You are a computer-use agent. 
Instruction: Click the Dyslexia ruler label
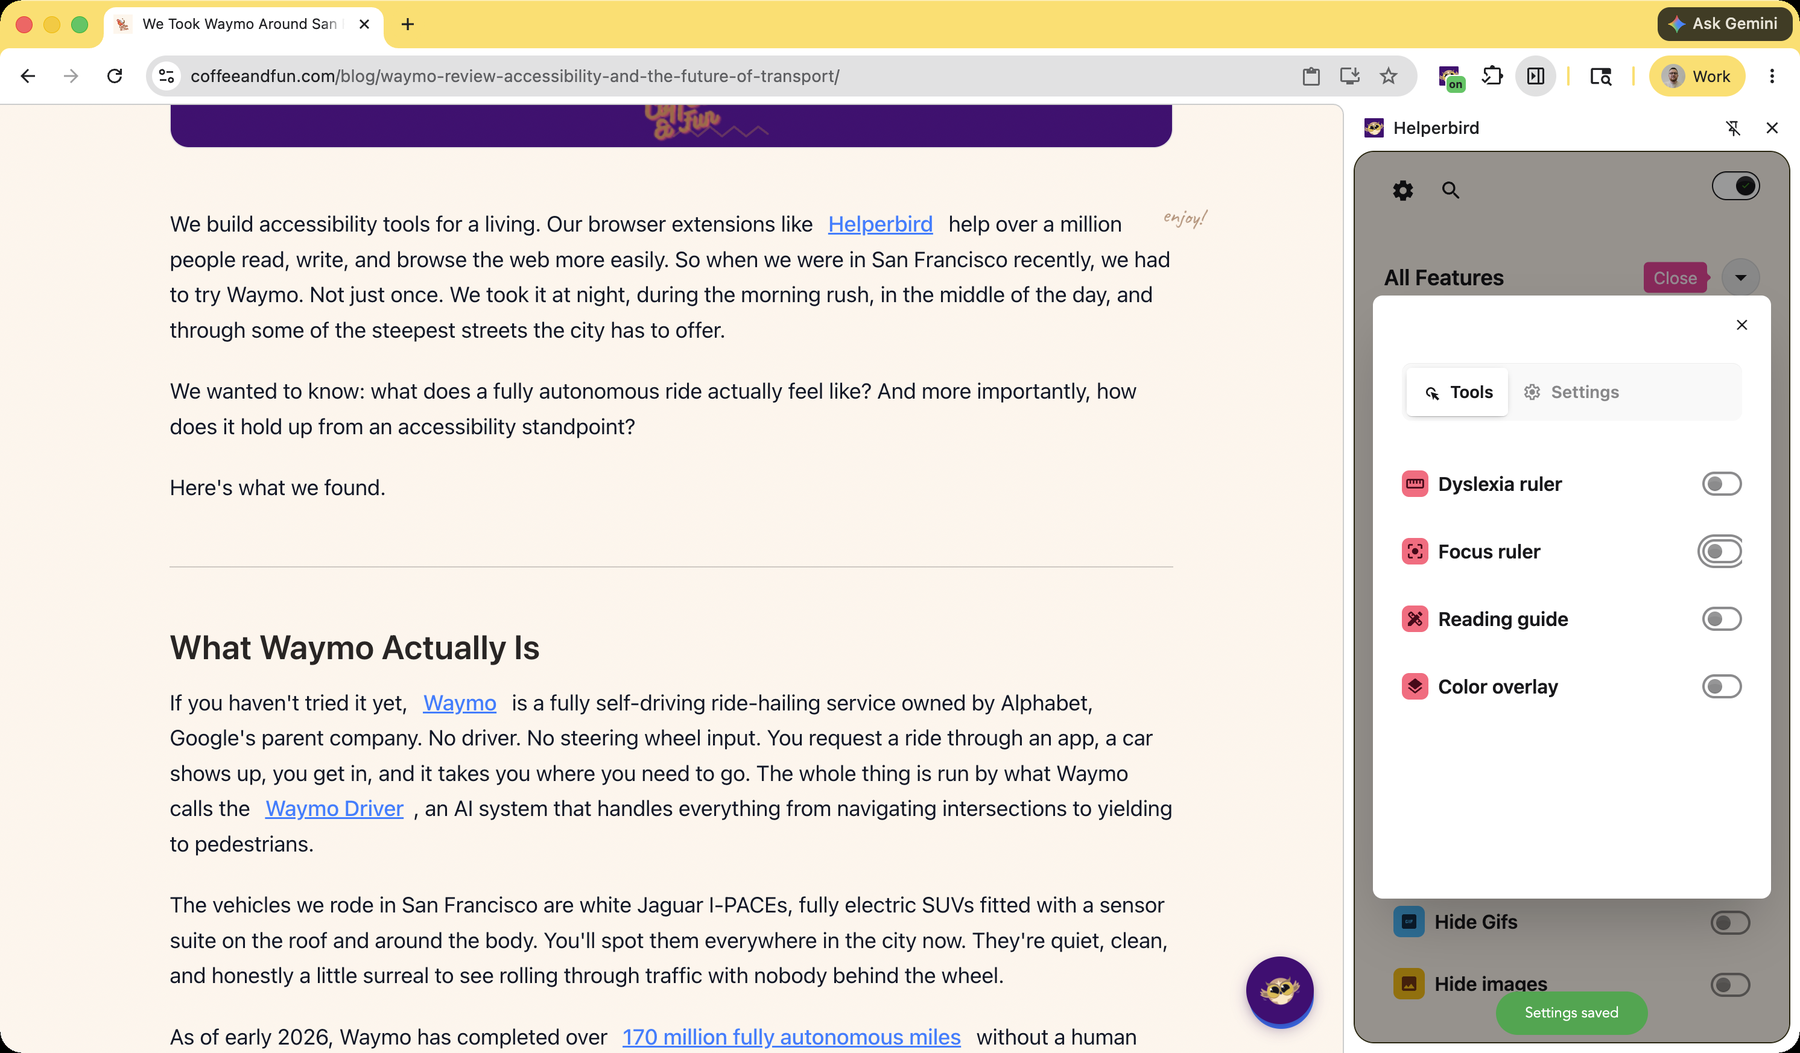point(1500,484)
